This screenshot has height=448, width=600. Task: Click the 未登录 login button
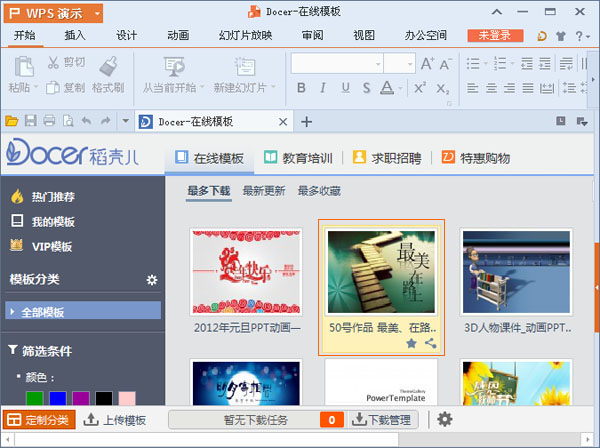click(495, 36)
